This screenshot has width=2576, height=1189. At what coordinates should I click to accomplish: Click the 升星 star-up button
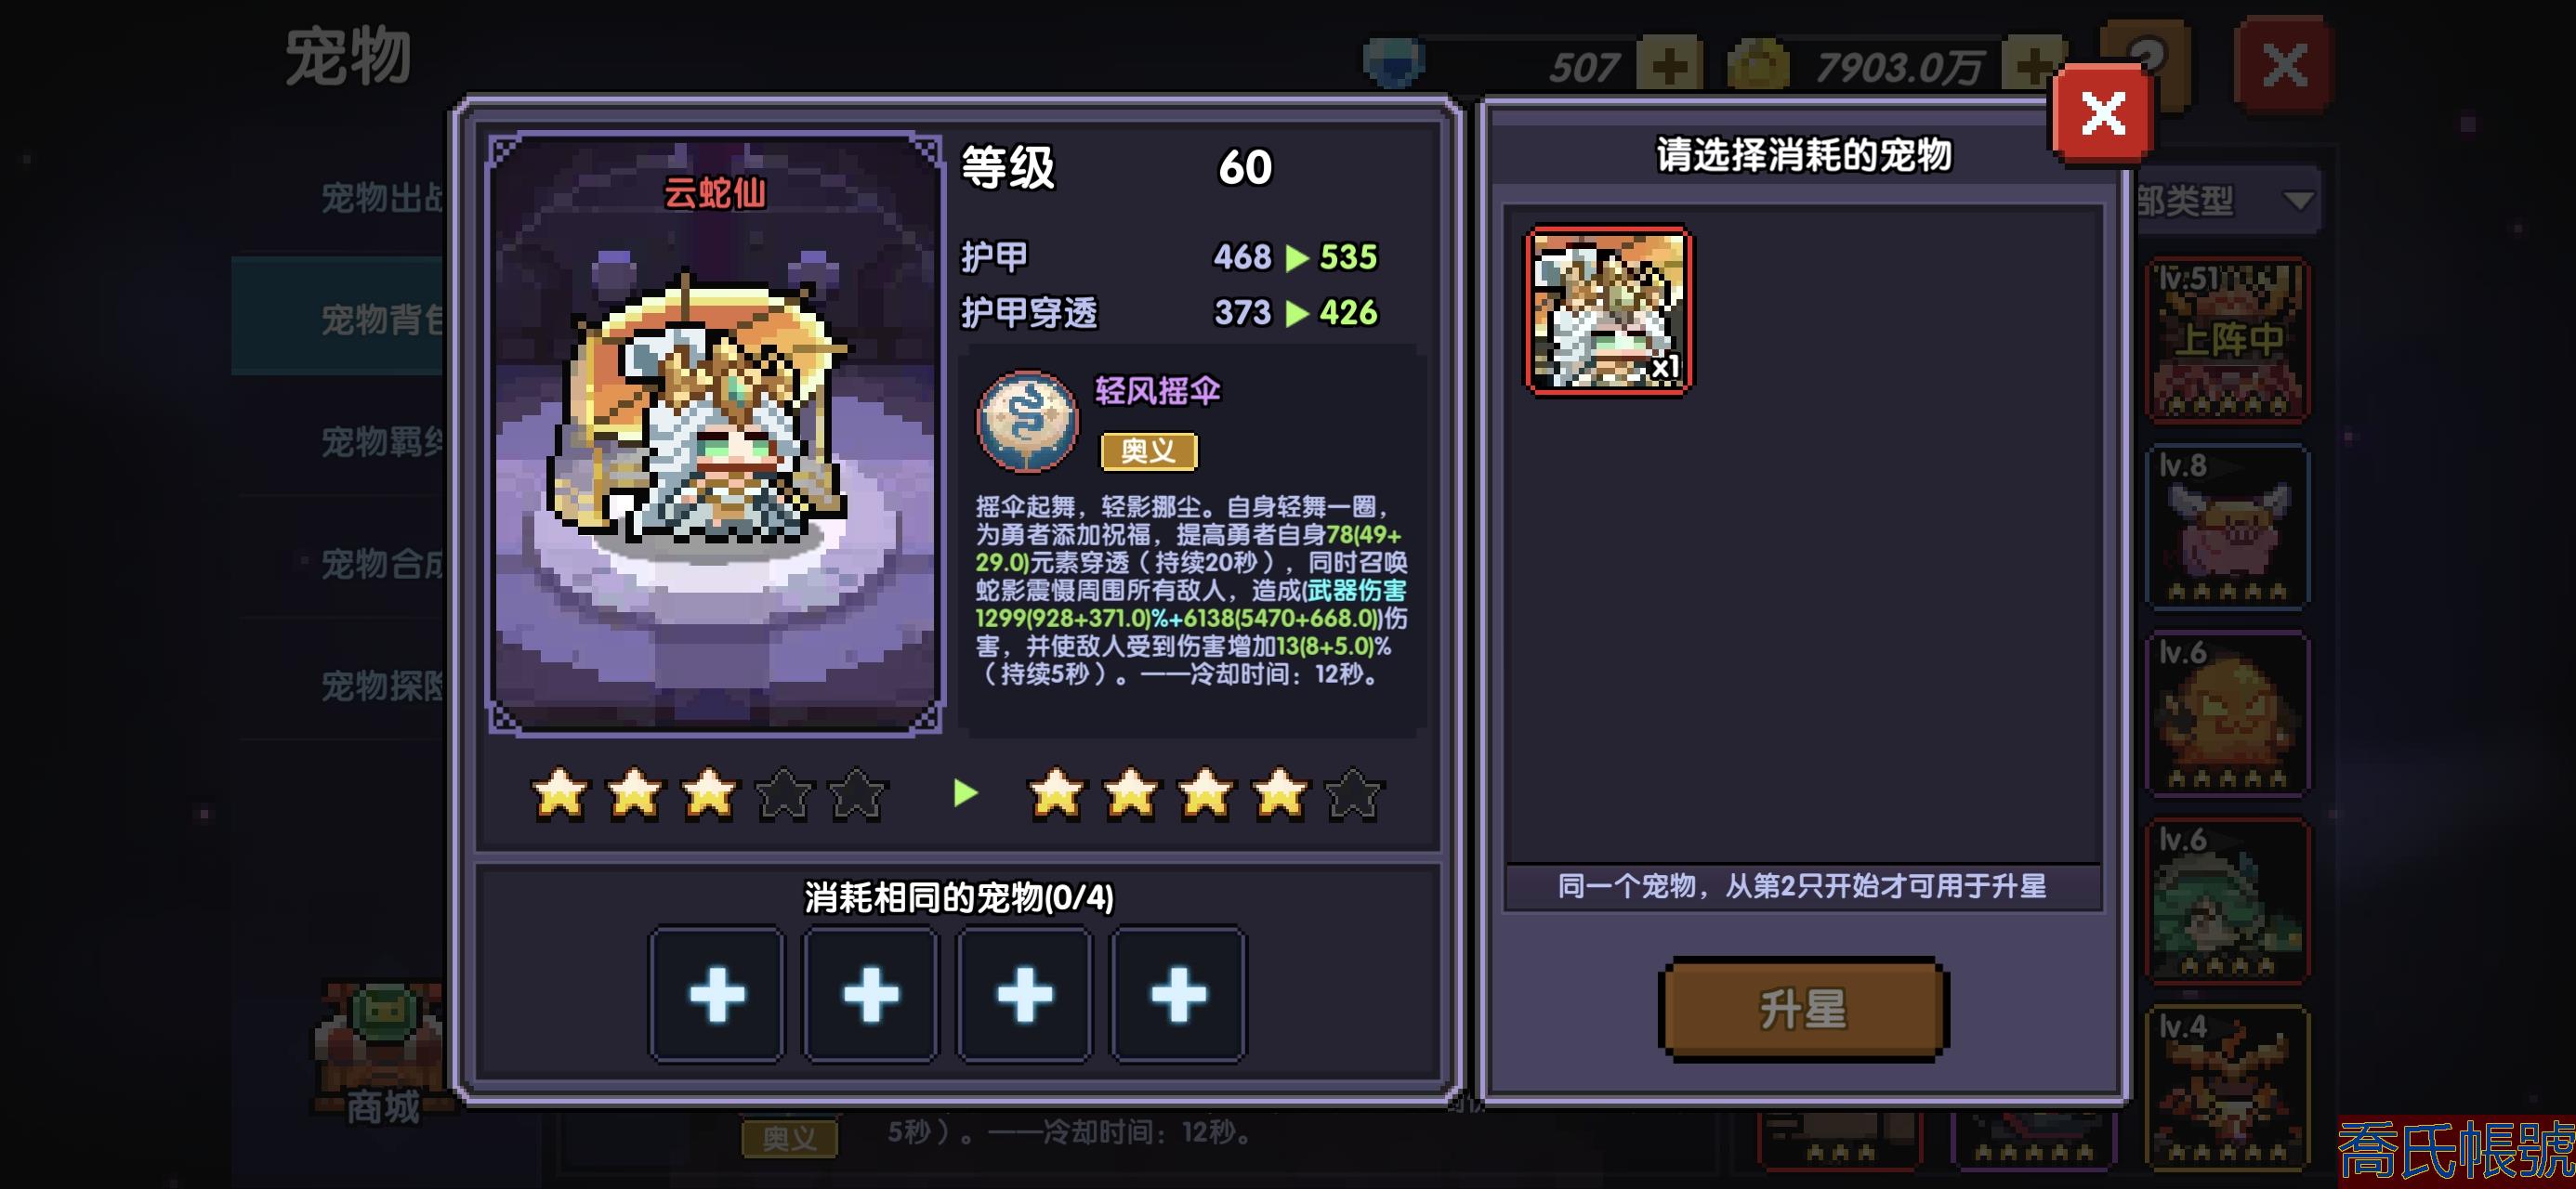click(1803, 1008)
